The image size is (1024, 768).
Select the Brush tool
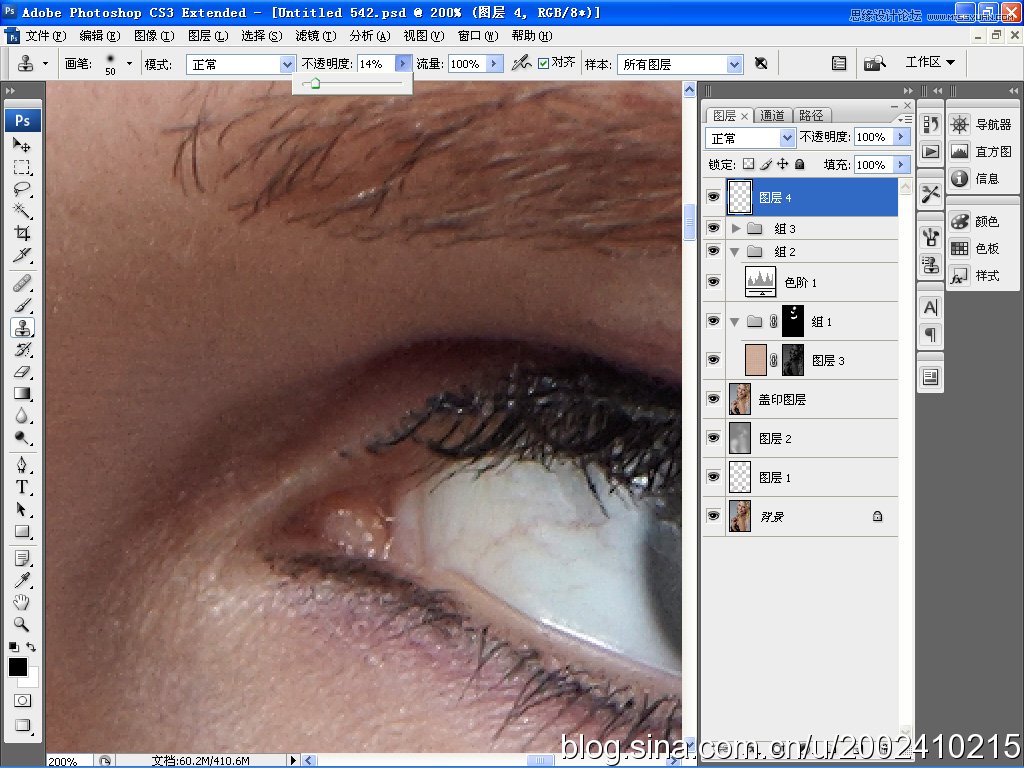coord(22,306)
